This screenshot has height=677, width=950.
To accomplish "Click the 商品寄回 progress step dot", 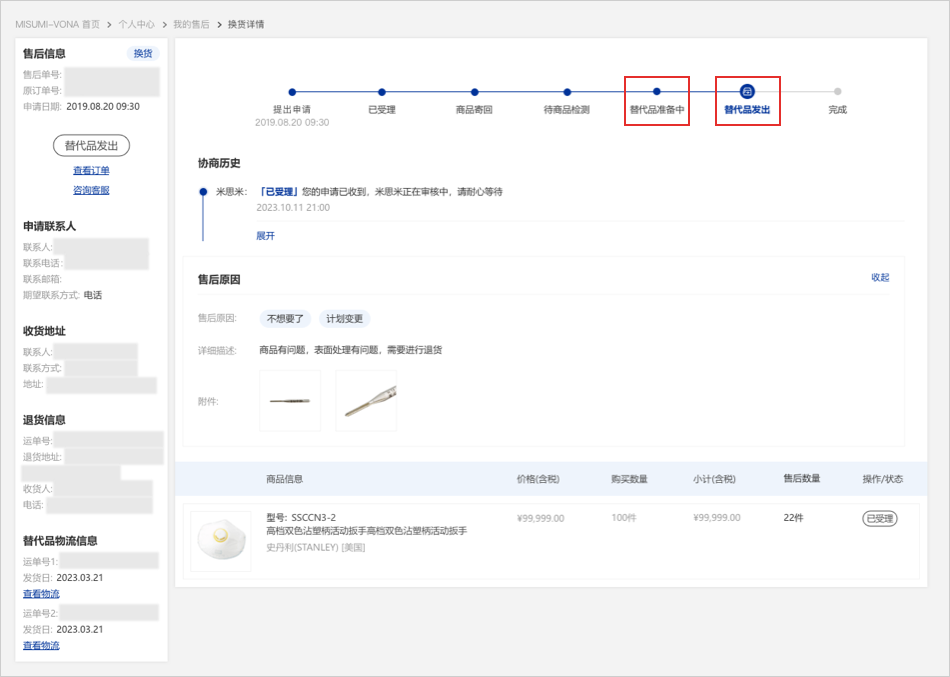I will [474, 92].
